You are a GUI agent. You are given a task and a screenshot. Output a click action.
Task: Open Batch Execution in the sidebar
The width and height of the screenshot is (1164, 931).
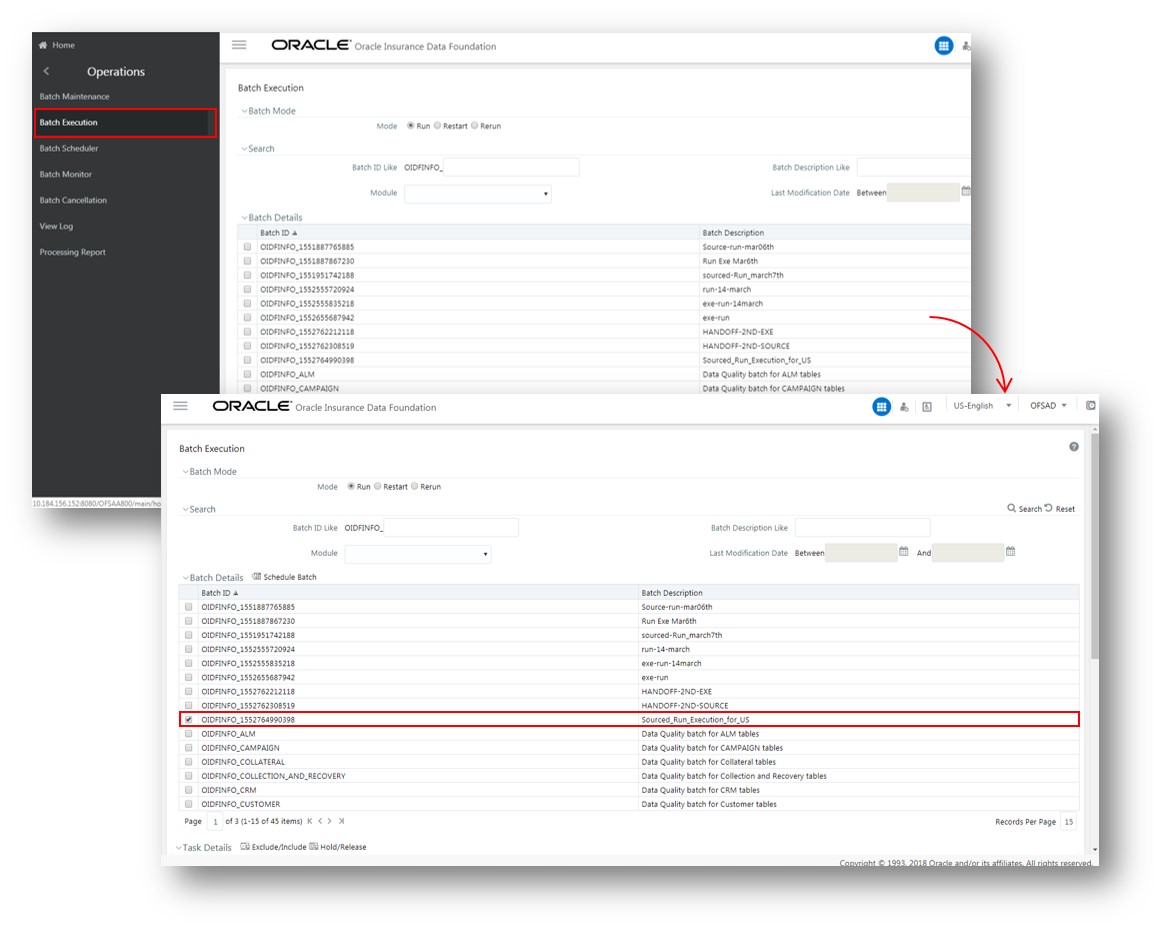(x=125, y=122)
